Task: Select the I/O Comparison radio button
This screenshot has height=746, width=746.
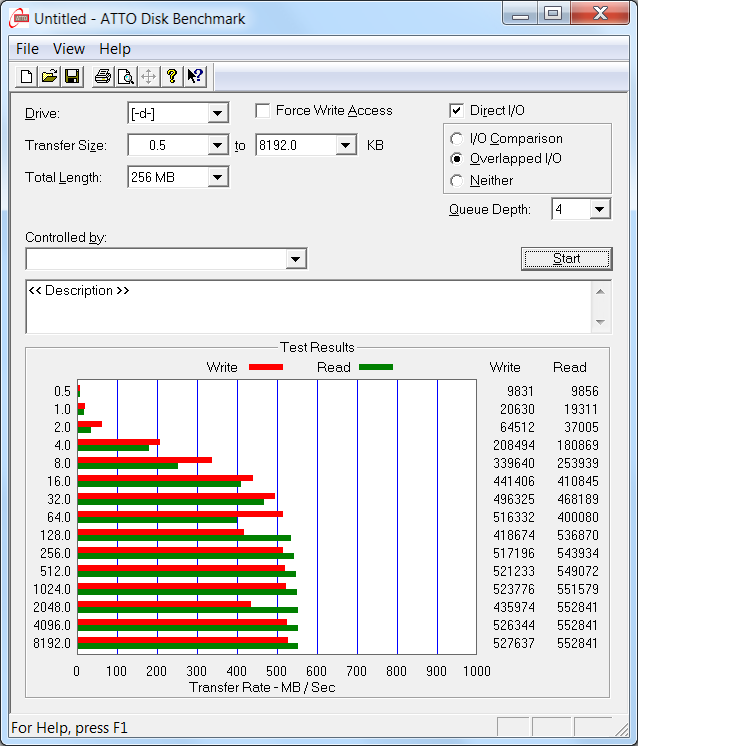Action: tap(456, 138)
